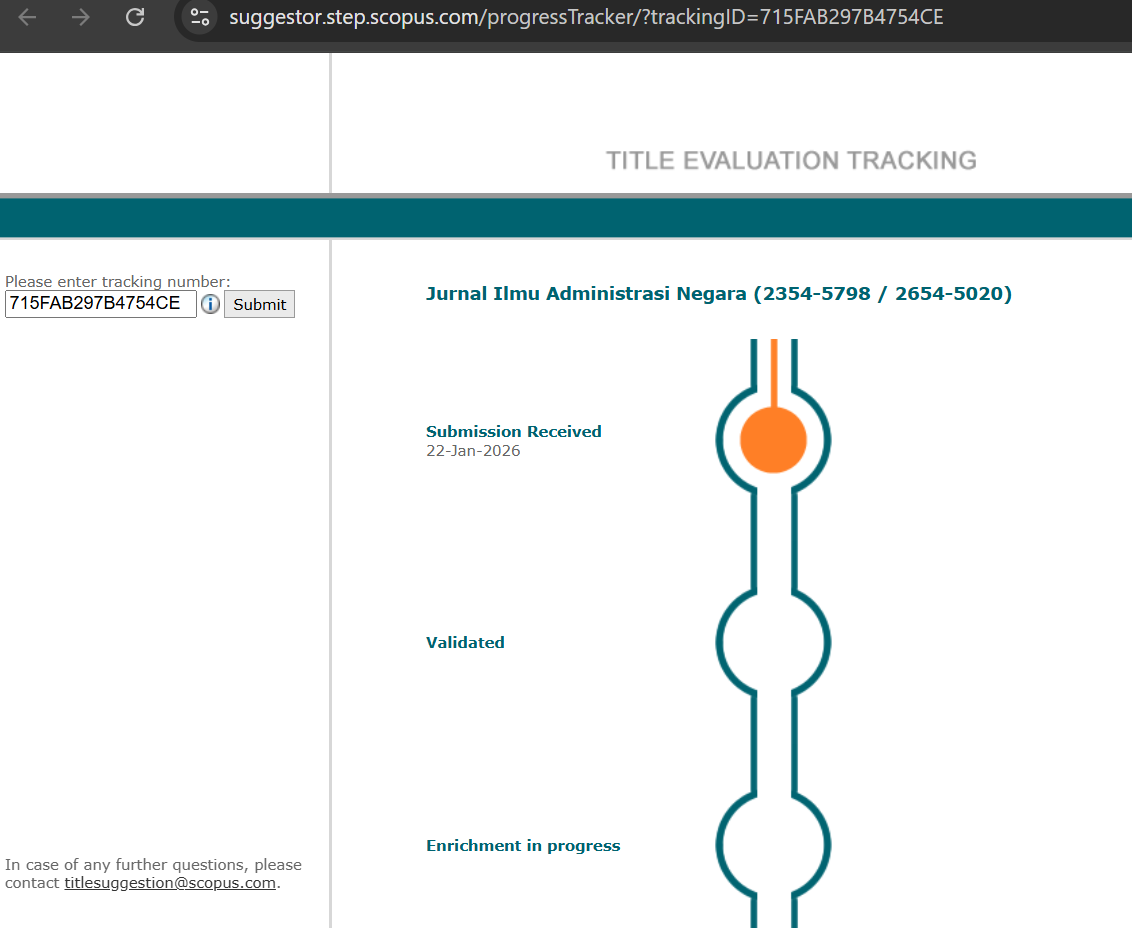Click the Submission Received label

513,432
